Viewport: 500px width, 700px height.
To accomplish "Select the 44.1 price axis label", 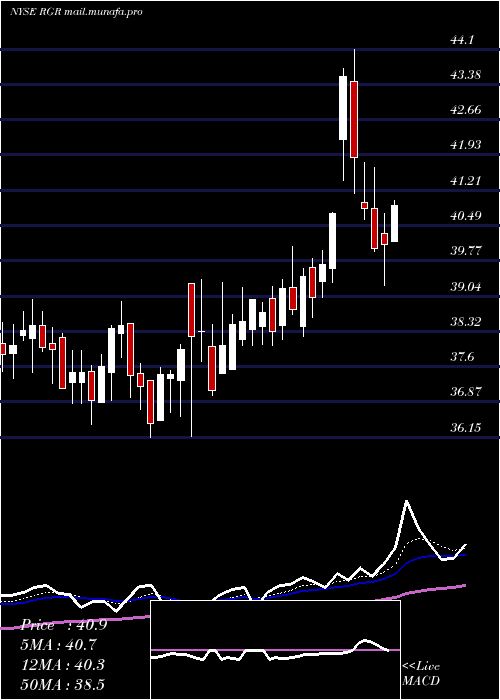I will point(462,40).
